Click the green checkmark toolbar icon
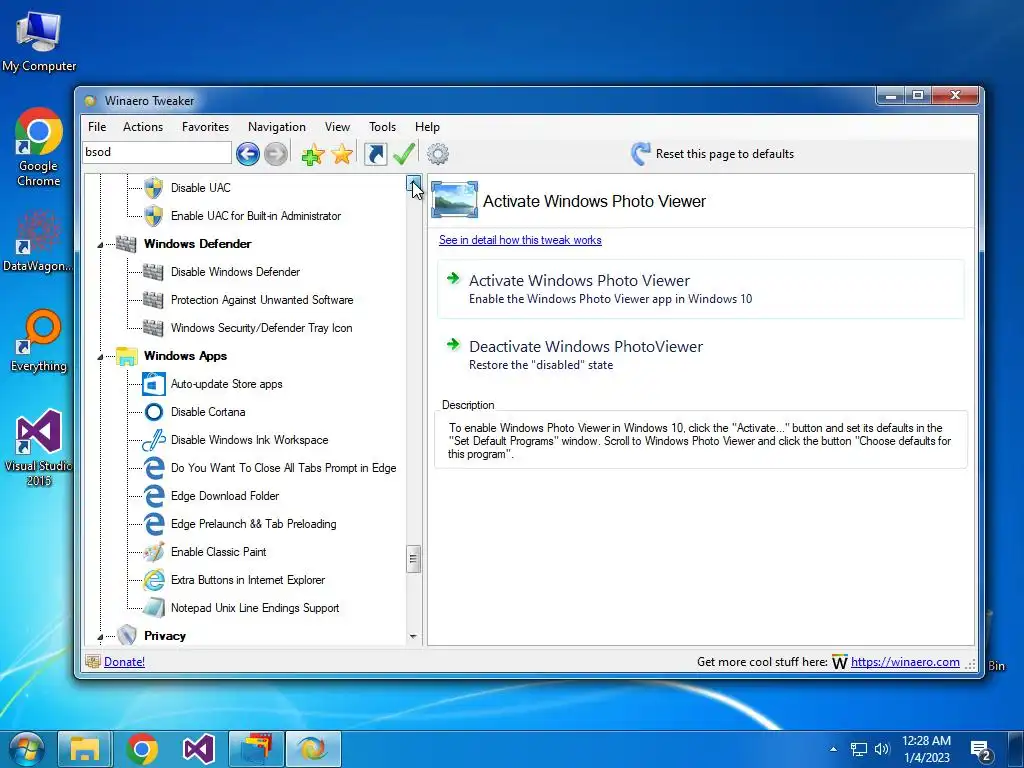This screenshot has height=768, width=1024. click(404, 154)
